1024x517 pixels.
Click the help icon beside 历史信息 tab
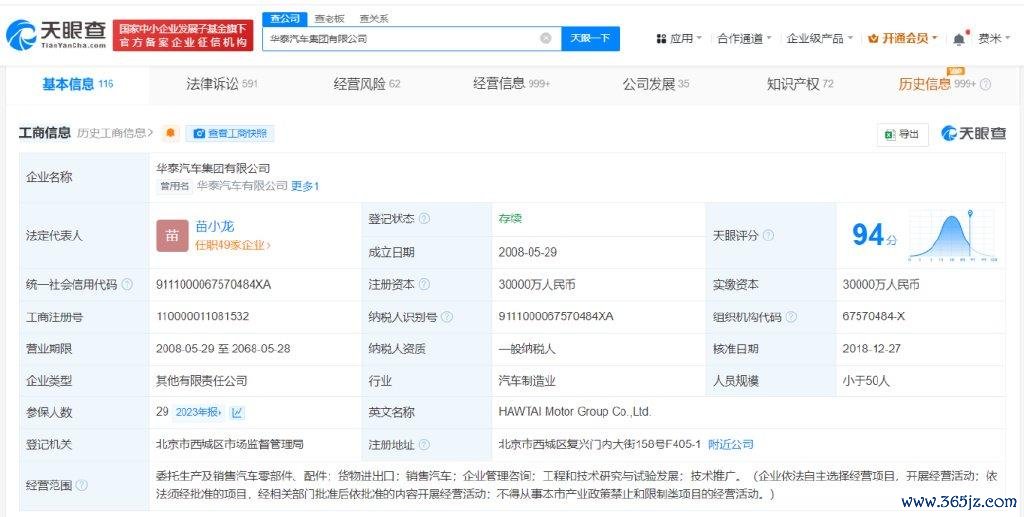(x=985, y=84)
